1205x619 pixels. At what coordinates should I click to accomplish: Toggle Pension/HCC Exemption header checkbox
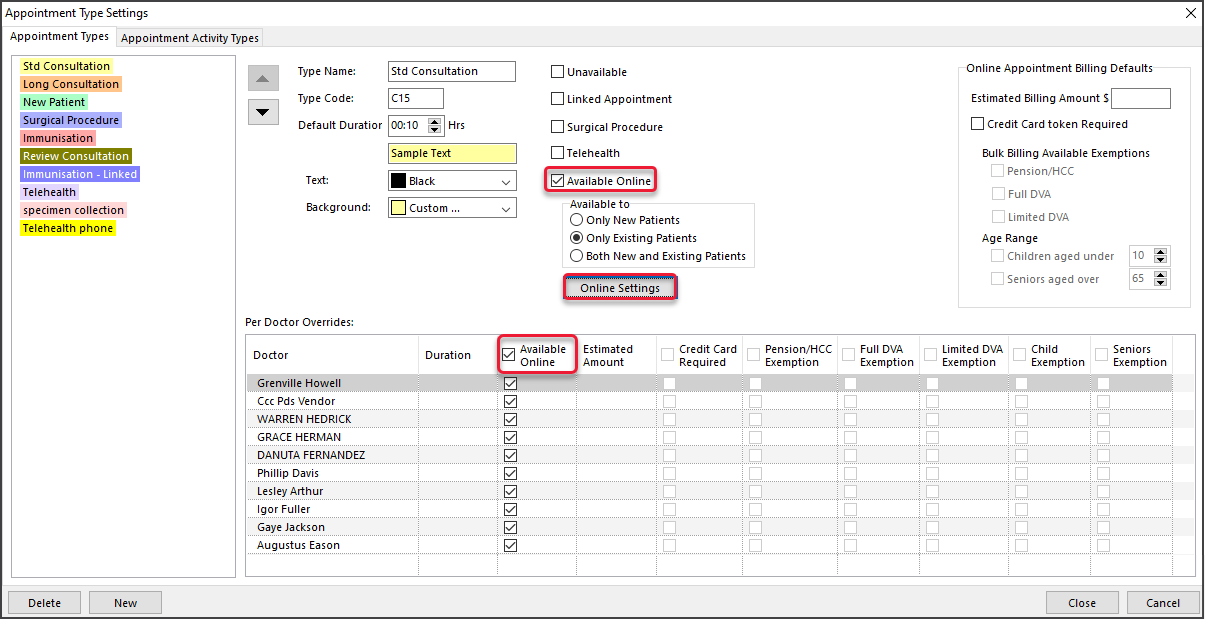click(753, 355)
